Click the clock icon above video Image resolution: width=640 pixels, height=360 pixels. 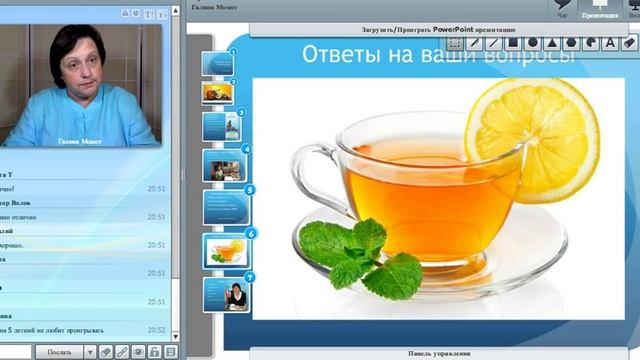136,13
